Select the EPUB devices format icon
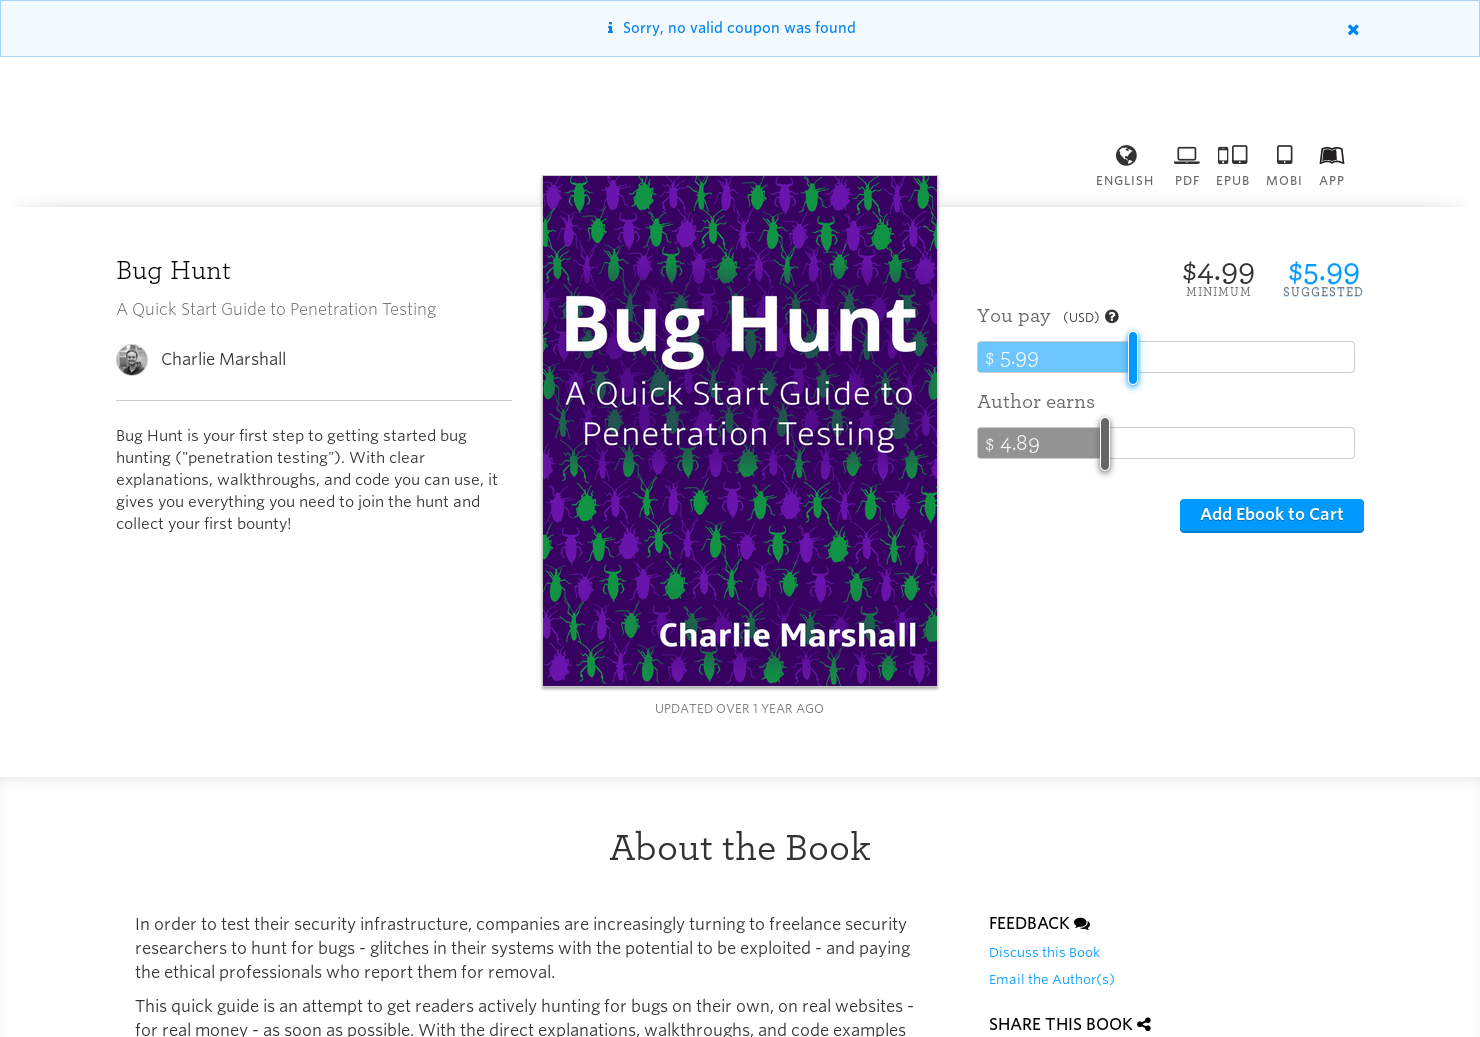Image resolution: width=1480 pixels, height=1037 pixels. pos(1232,155)
